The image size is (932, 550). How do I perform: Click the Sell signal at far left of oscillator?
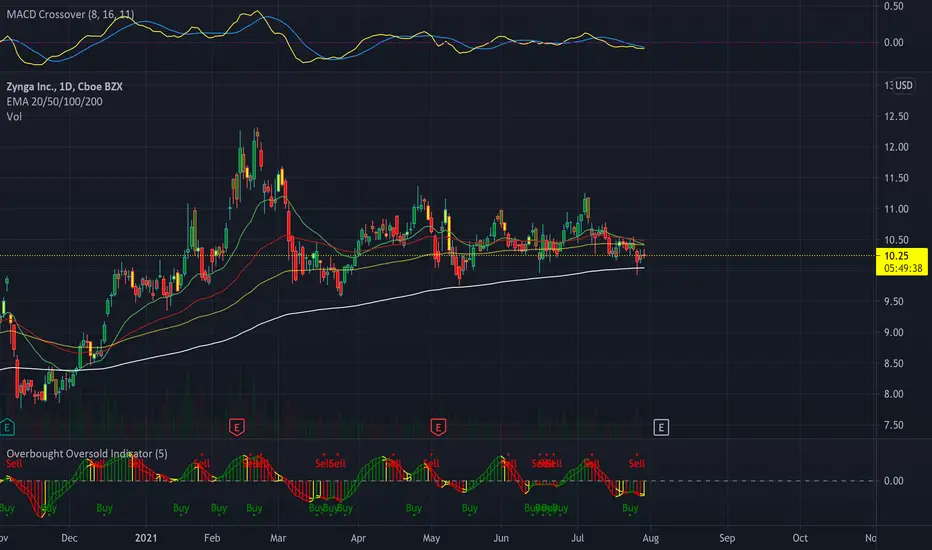click(x=14, y=463)
